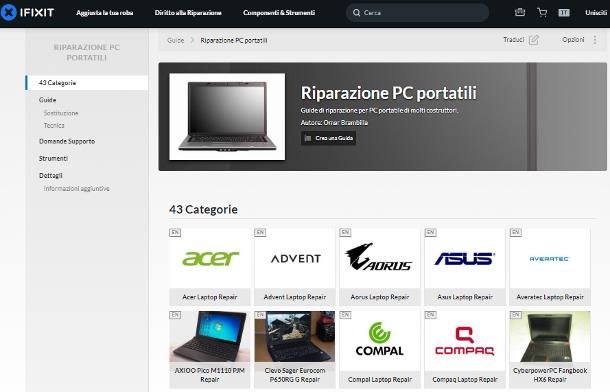This screenshot has height=392, width=610.
Task: Open the iFixit home logo
Action: [27, 12]
